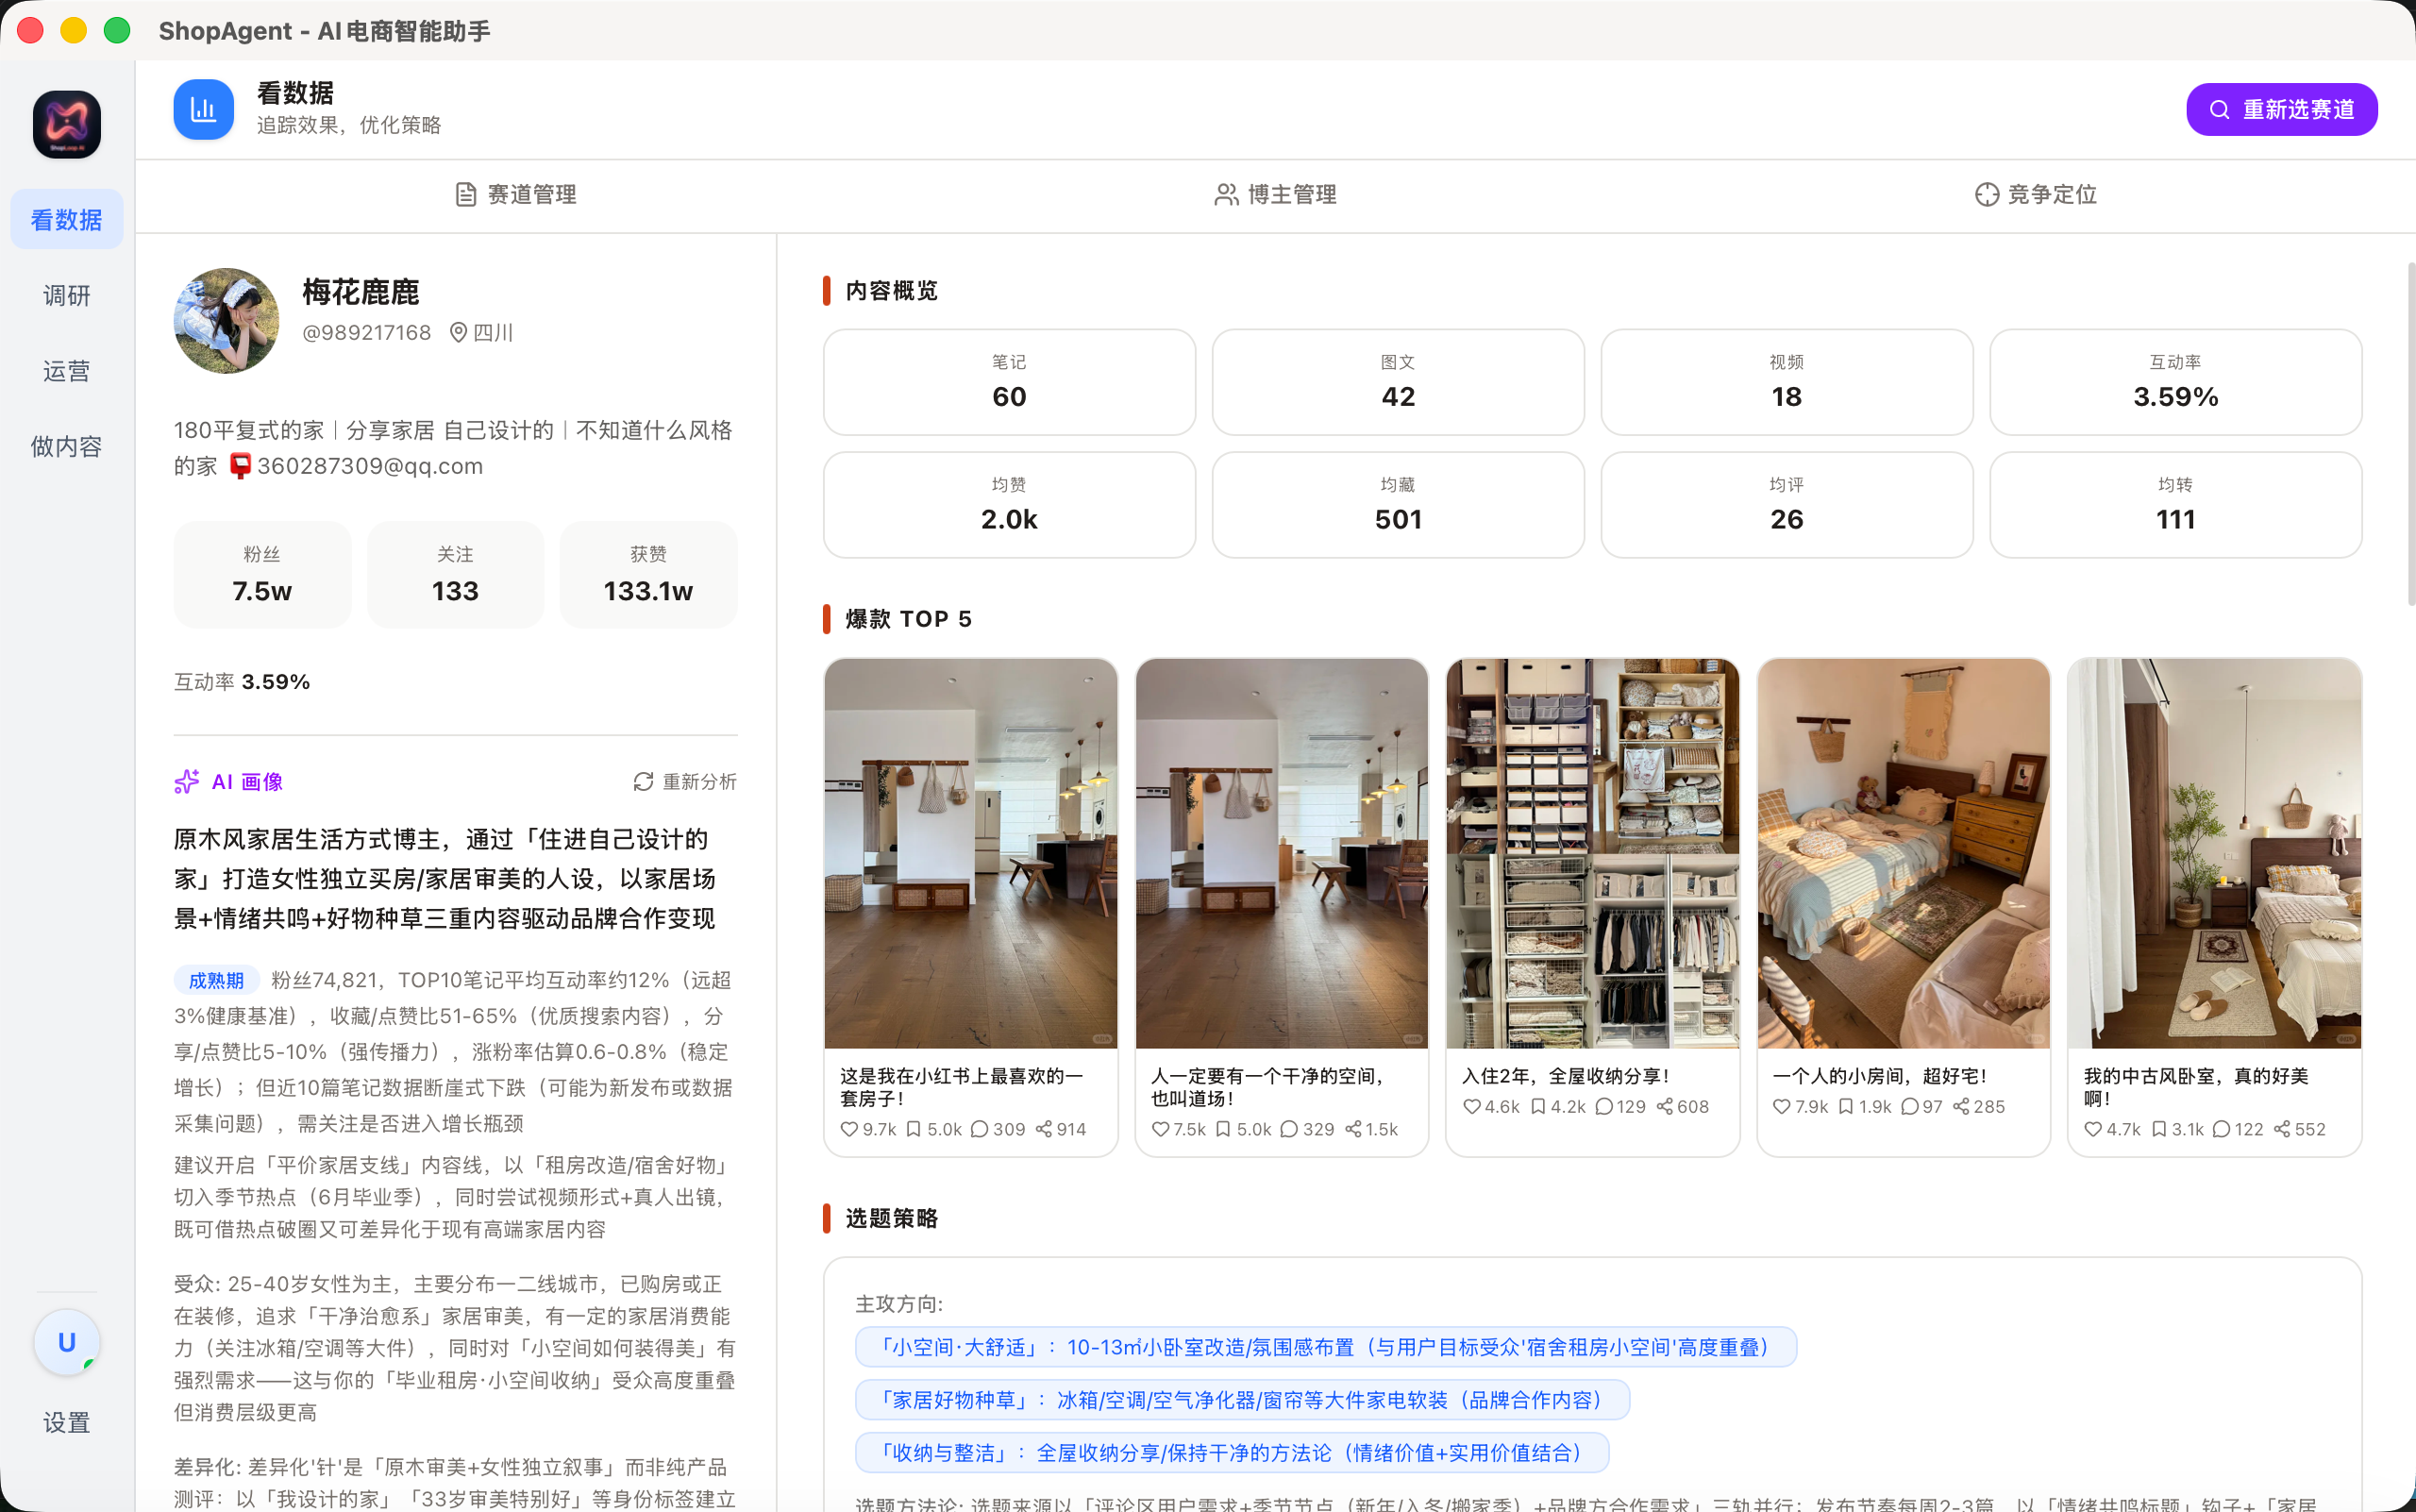
Task: Click bookmark icon on 一个人的小房间 post
Action: [1846, 1106]
